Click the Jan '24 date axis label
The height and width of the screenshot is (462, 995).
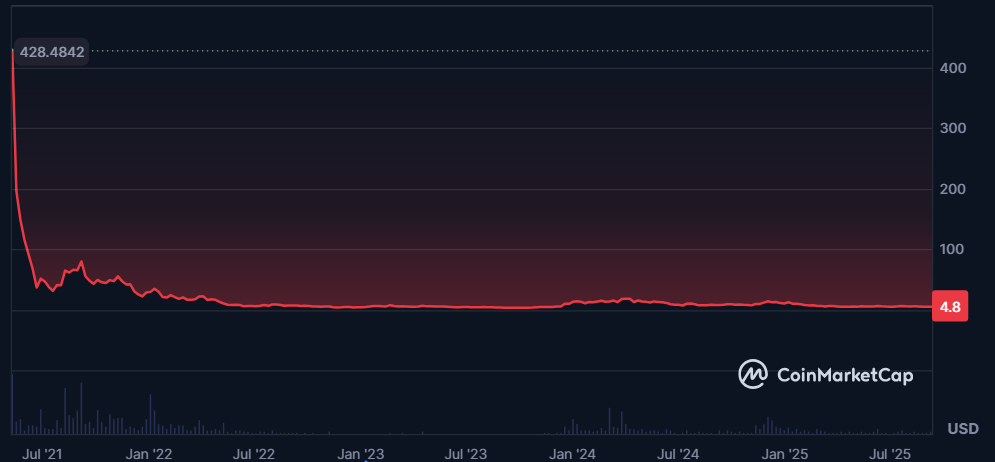[x=572, y=454]
